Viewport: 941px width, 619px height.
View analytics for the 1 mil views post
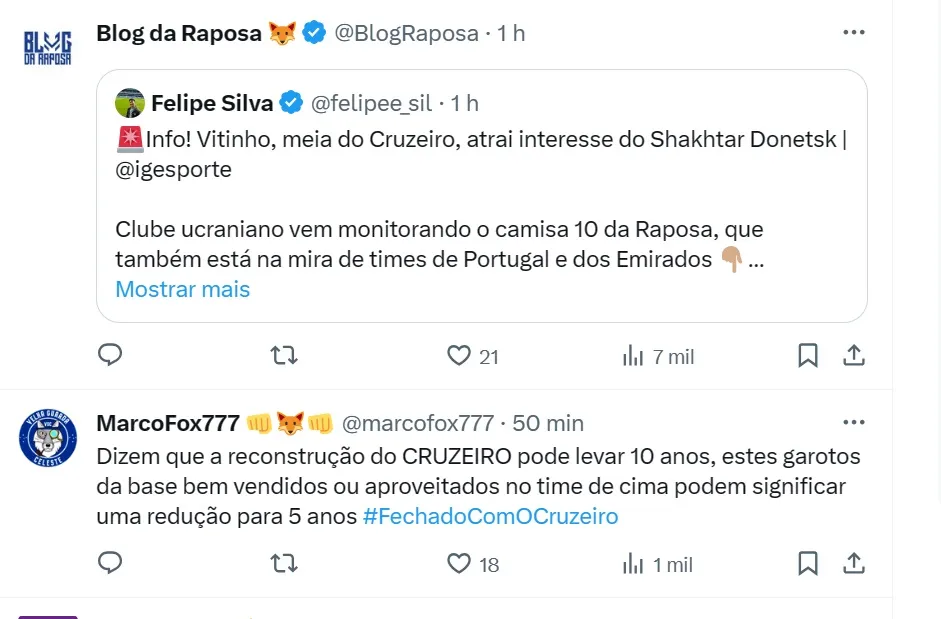[x=633, y=564]
